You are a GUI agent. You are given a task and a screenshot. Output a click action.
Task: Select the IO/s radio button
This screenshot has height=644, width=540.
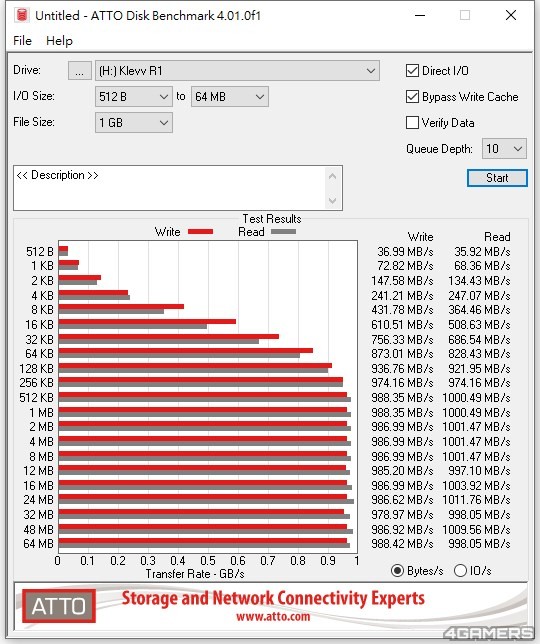point(460,570)
